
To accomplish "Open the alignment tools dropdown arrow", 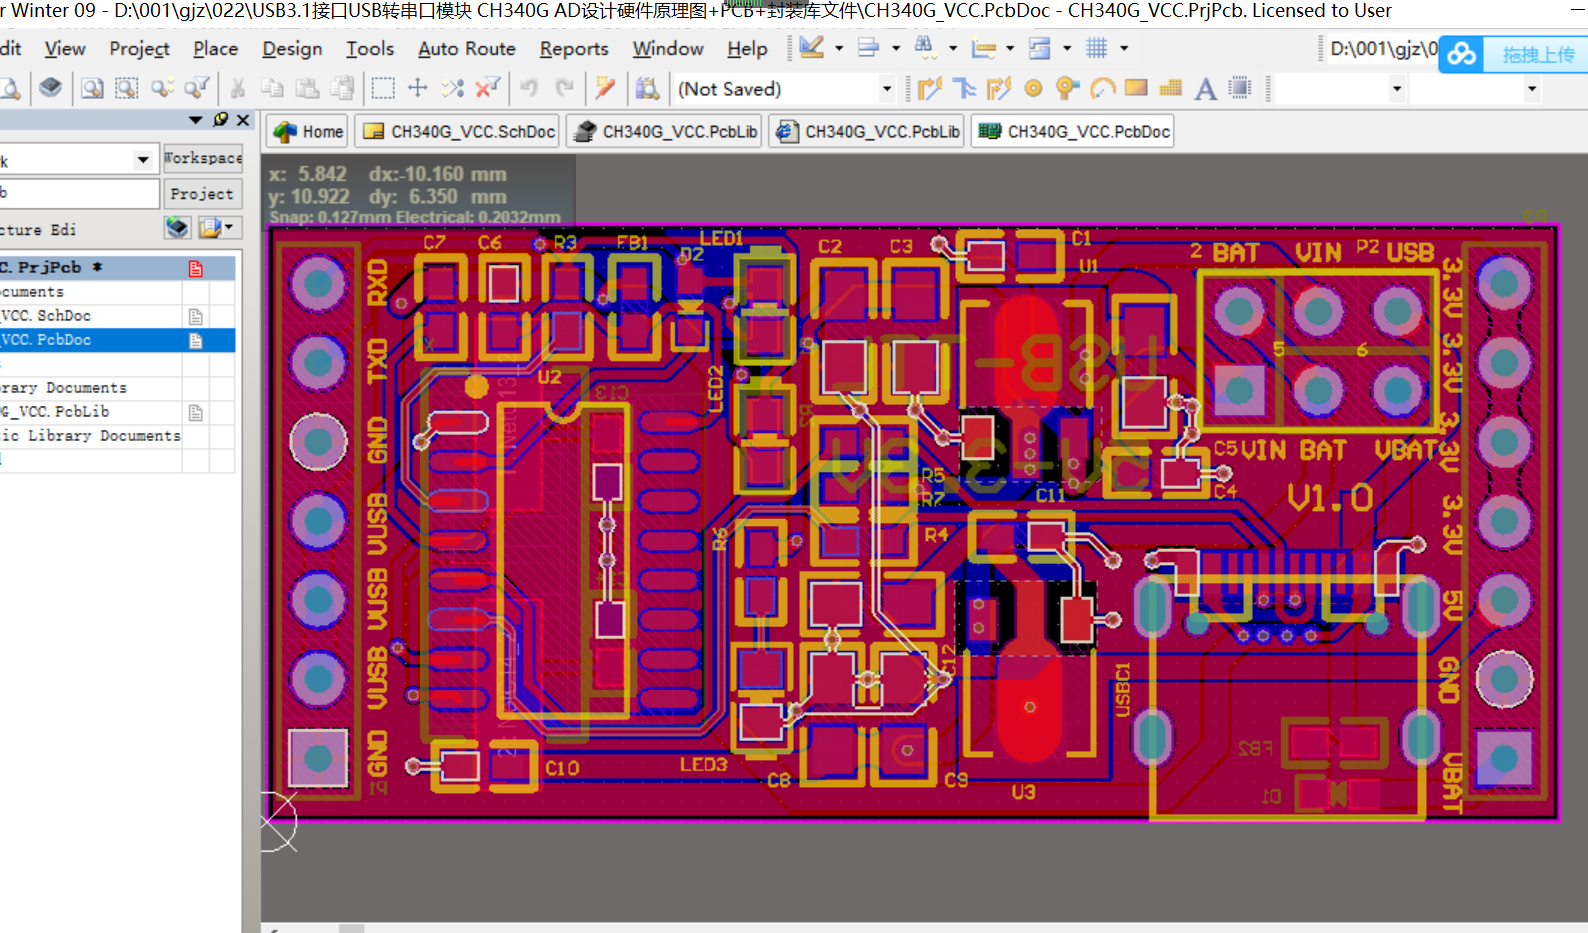I will tap(896, 48).
